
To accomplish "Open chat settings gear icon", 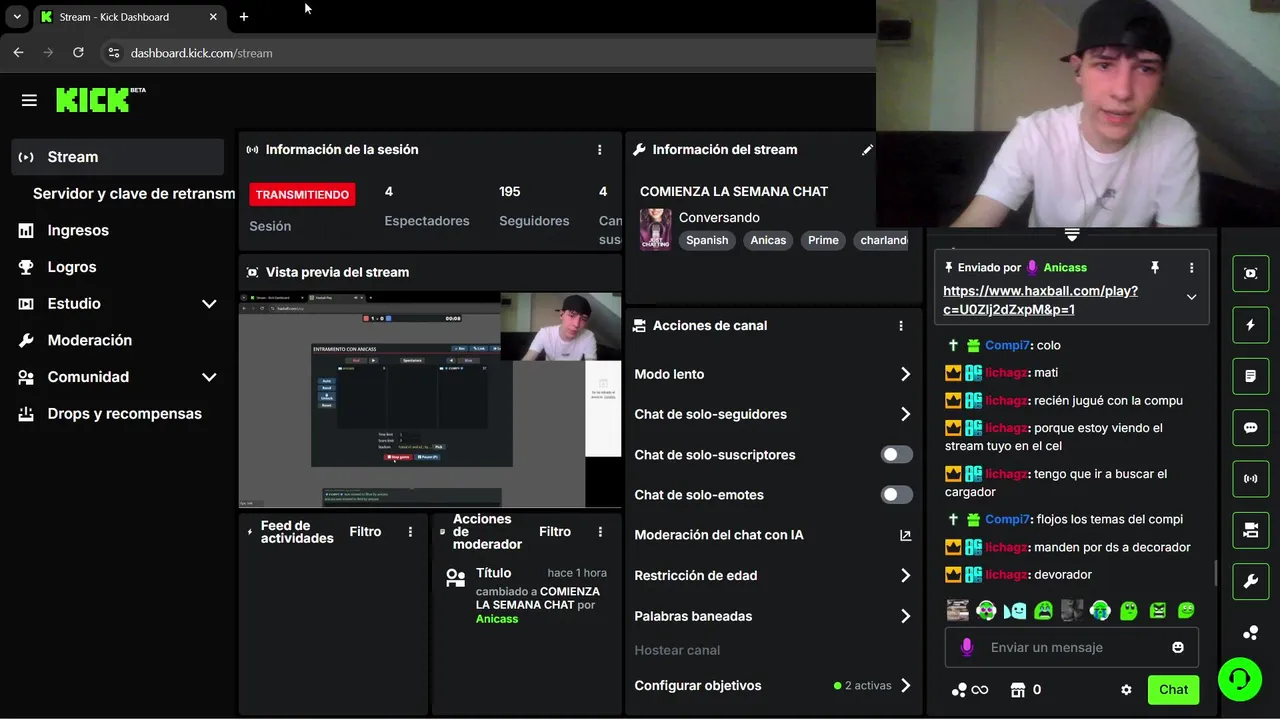I will pyautogui.click(x=1126, y=690).
